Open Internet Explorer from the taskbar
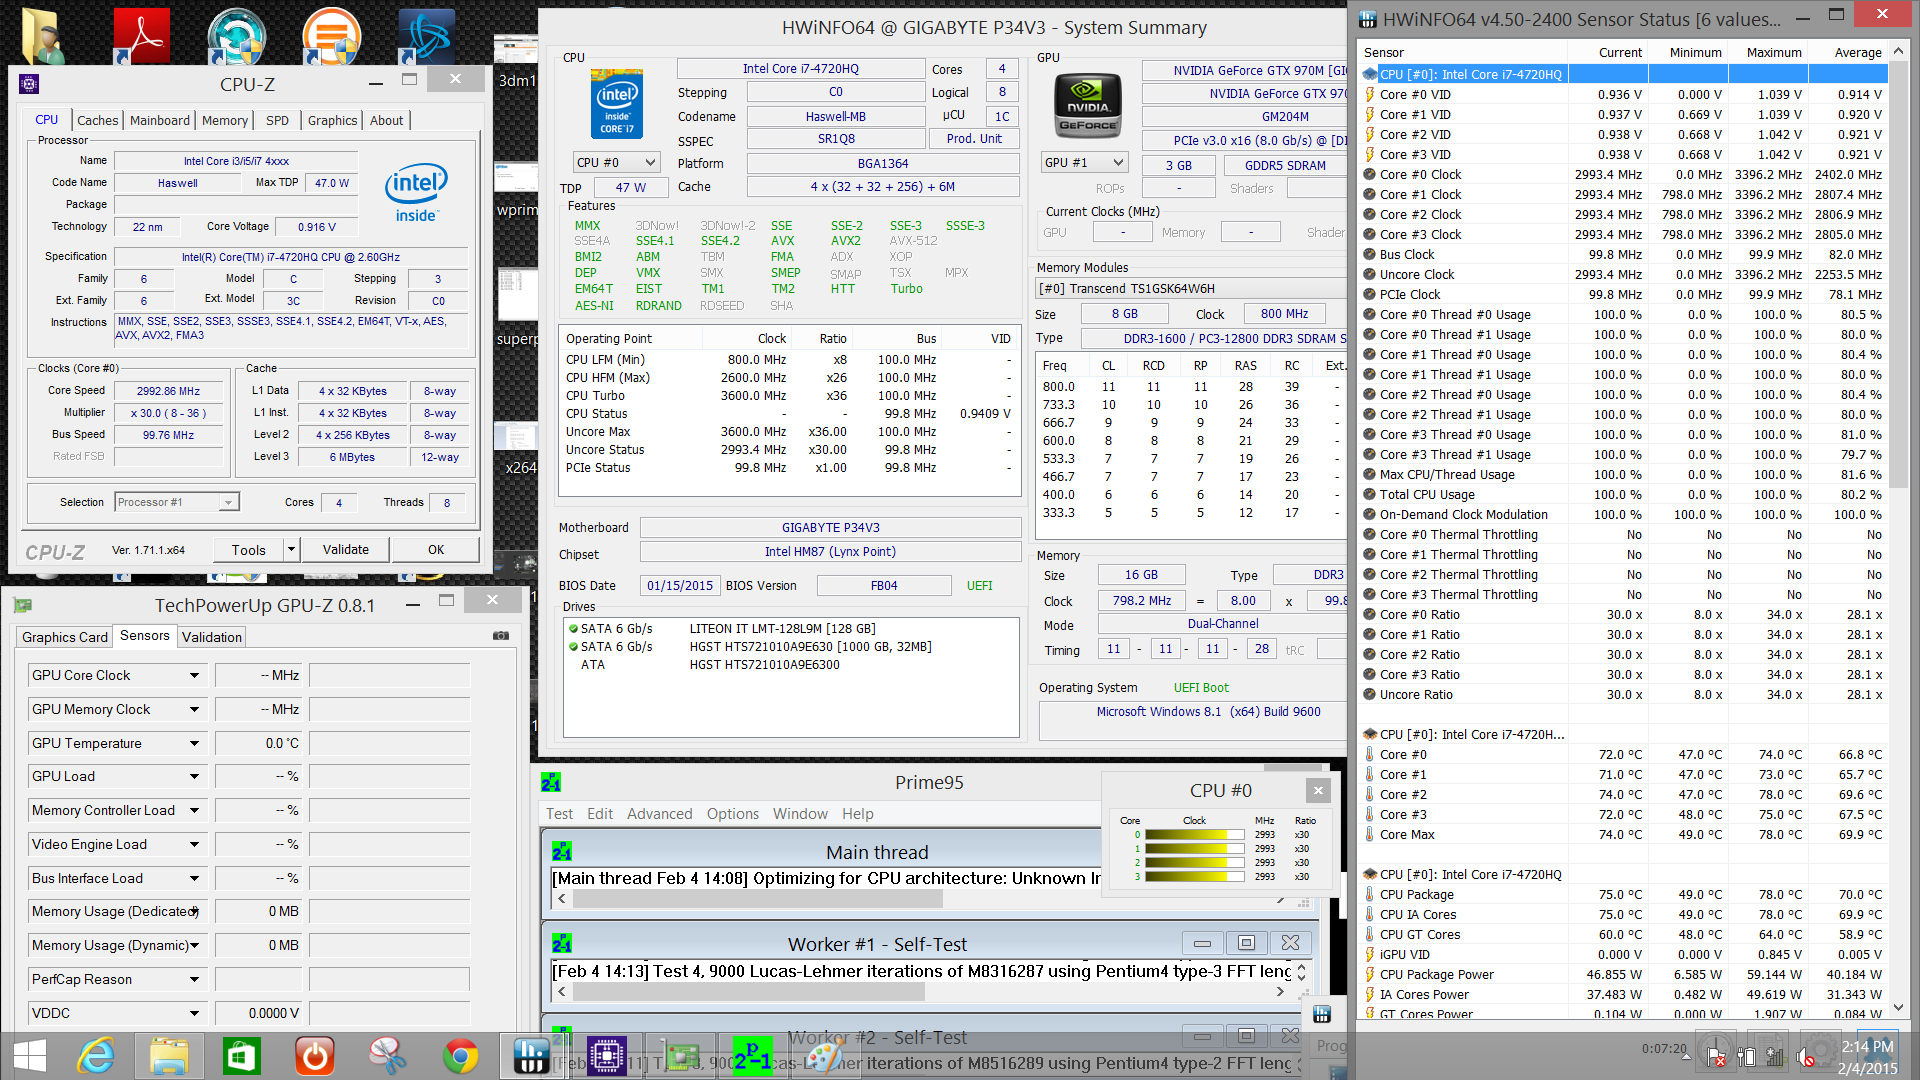The image size is (1920, 1080). (x=97, y=1056)
